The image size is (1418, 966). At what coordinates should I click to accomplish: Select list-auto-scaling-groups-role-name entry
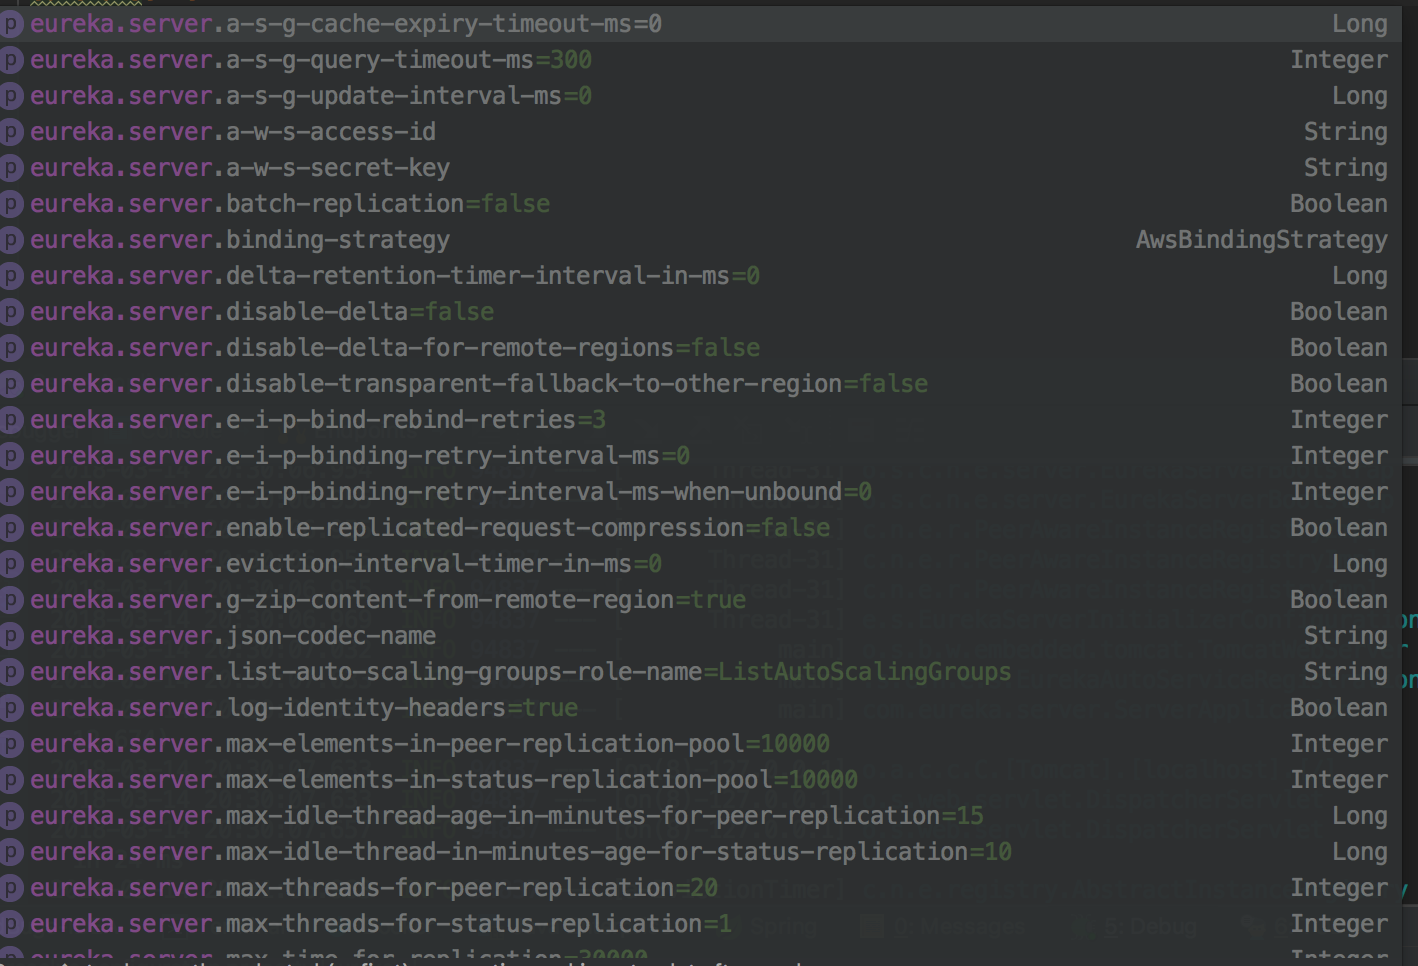click(x=520, y=672)
